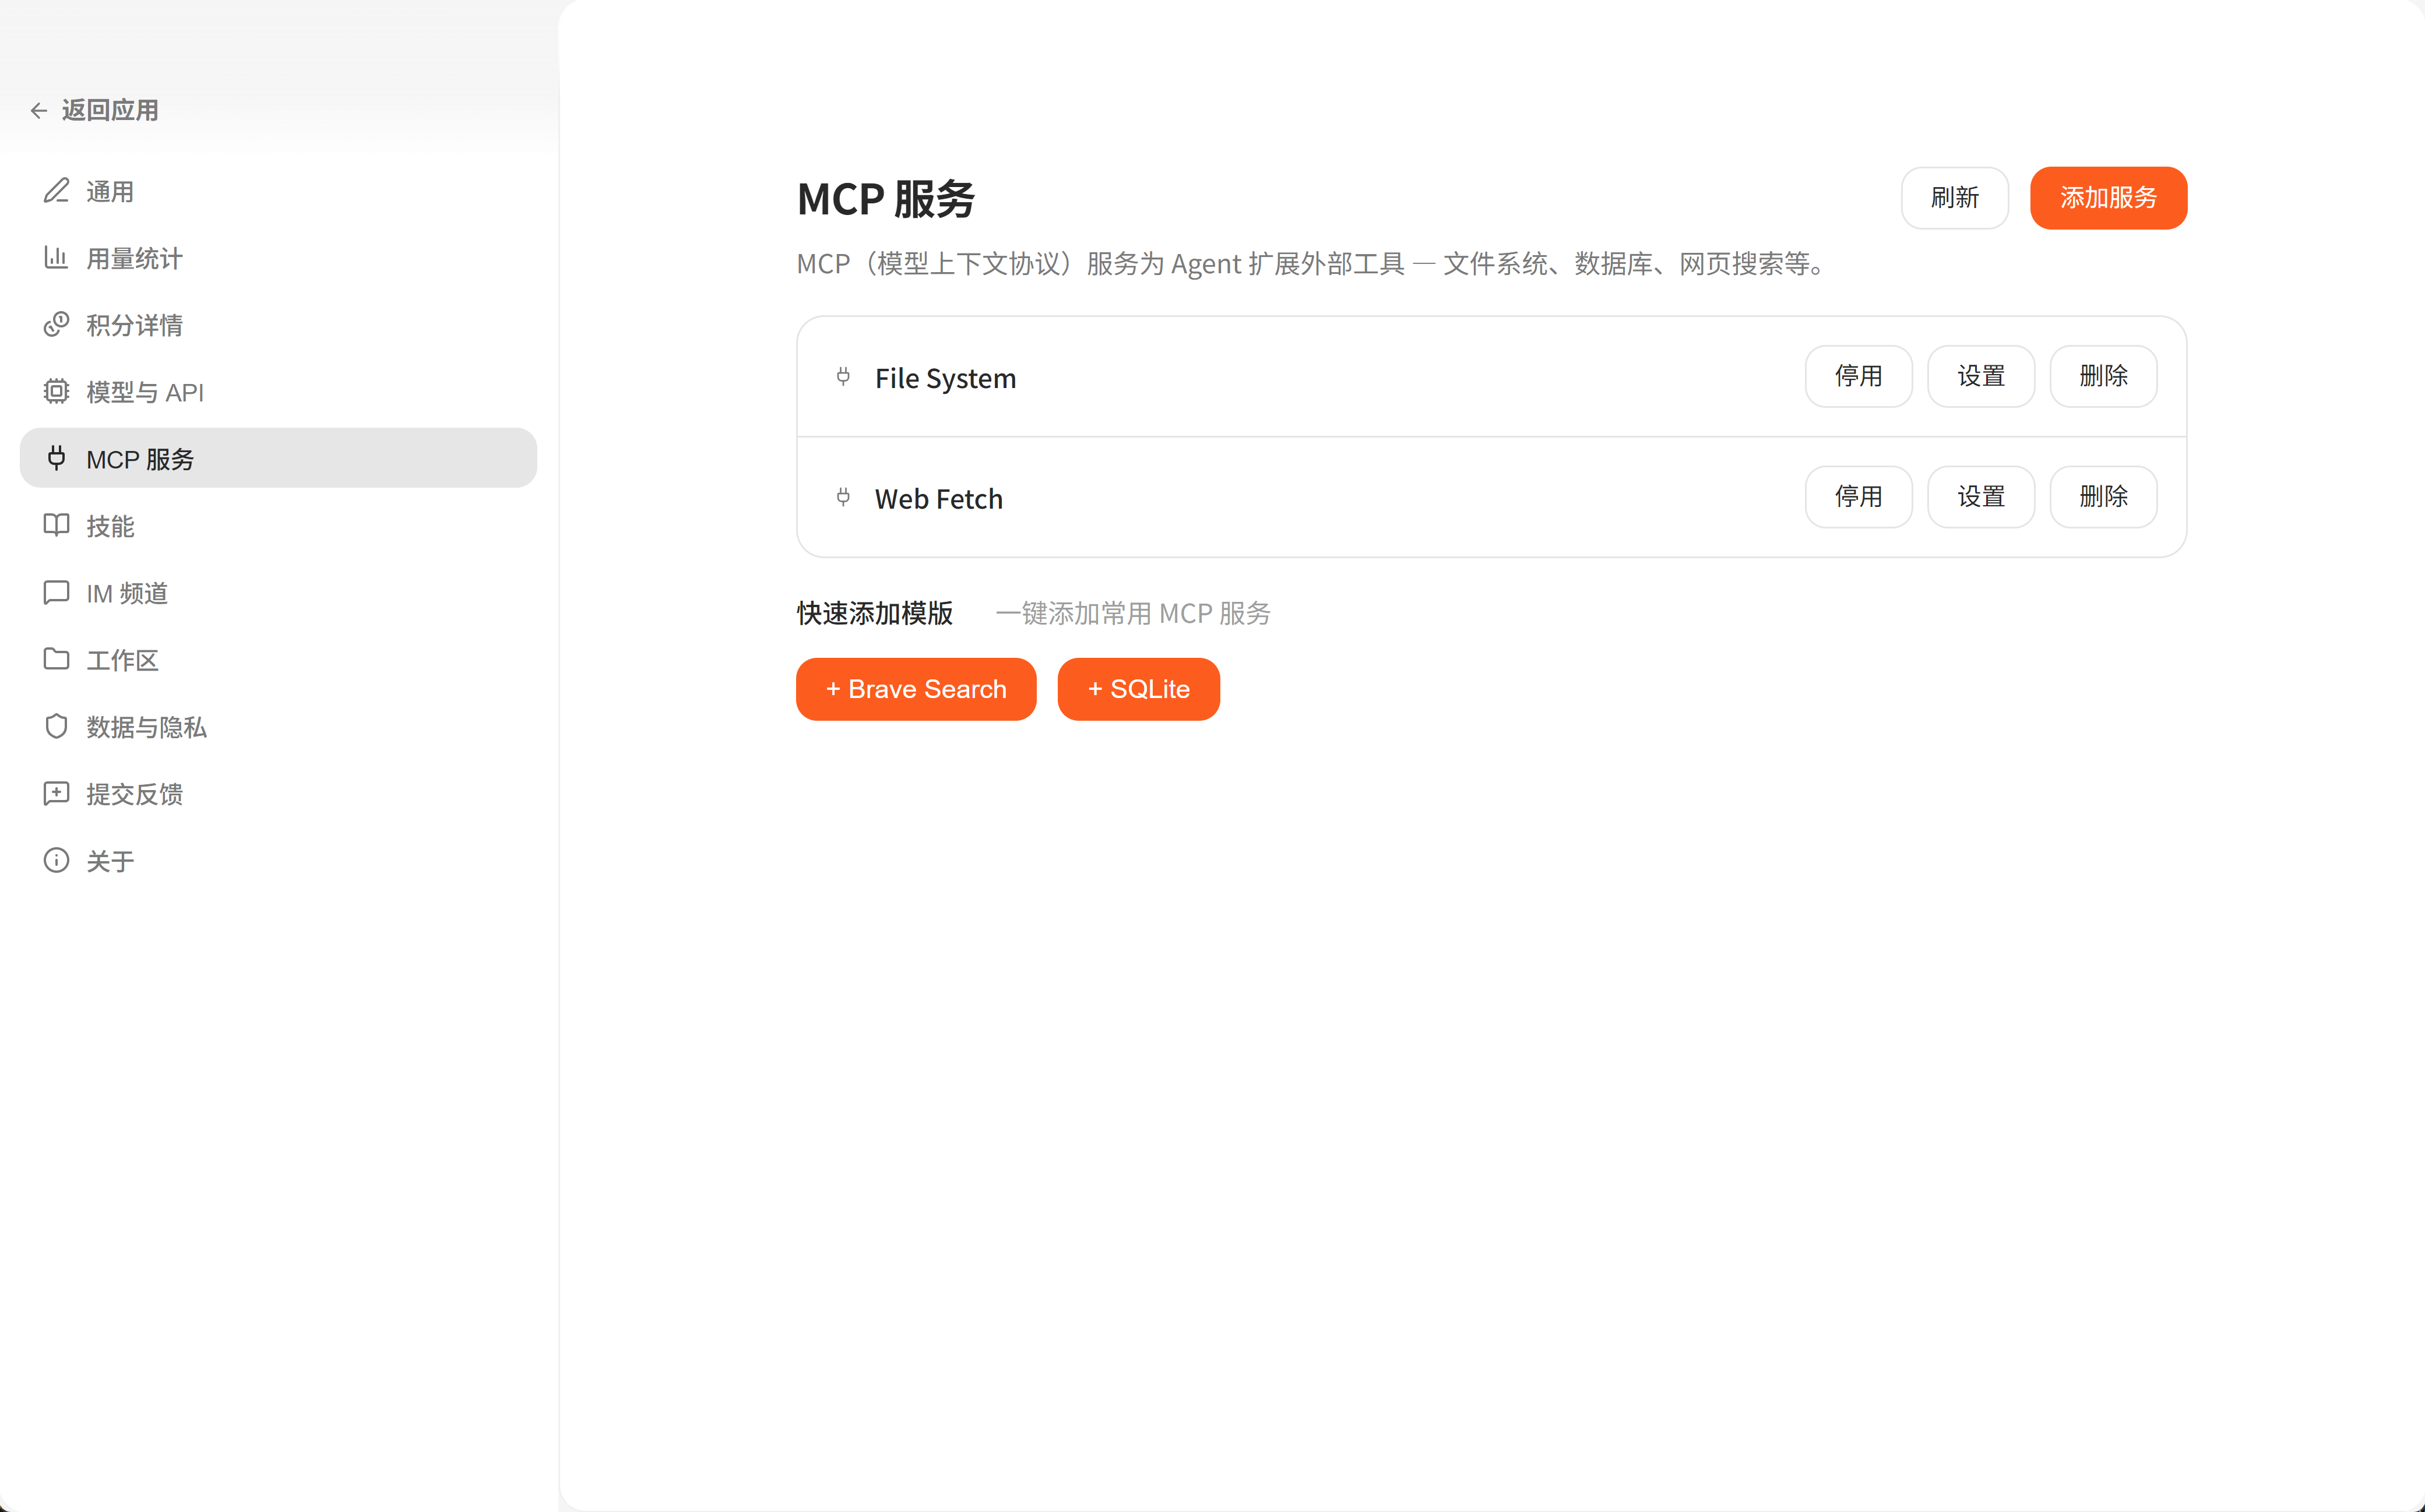The image size is (2425, 1512).
Task: Disable Web Fetch with the 停用 button
Action: [1858, 496]
